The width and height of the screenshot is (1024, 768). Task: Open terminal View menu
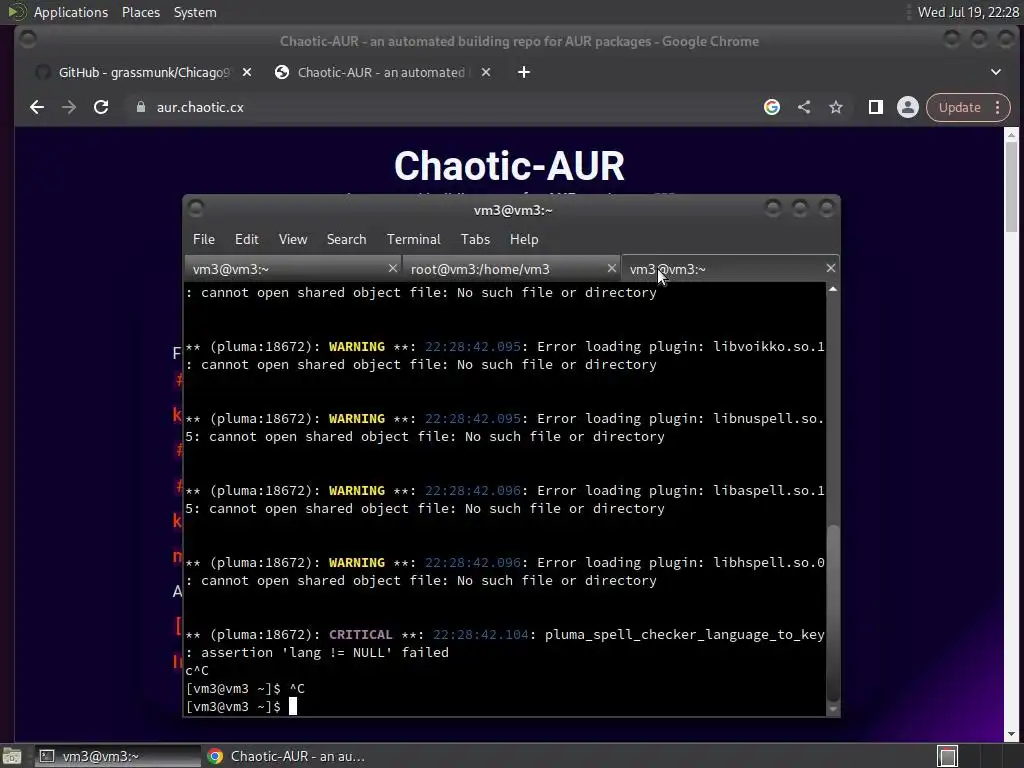point(293,239)
